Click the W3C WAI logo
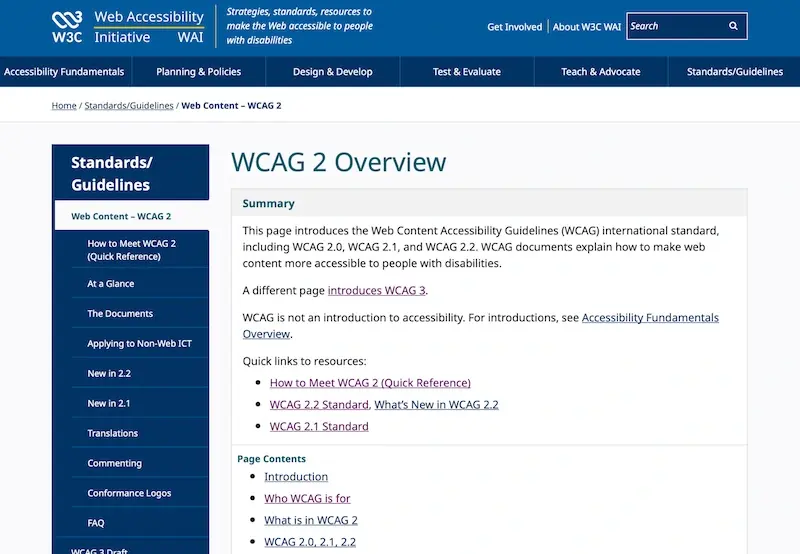This screenshot has width=800, height=554. tap(128, 27)
